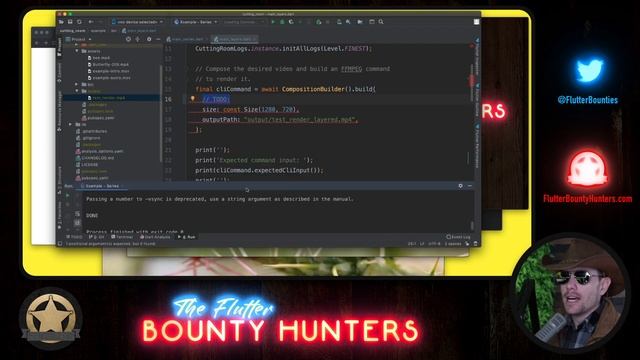Click the Debug bug icon in toolbar
Screen dimensions: 640x360
tap(282, 22)
